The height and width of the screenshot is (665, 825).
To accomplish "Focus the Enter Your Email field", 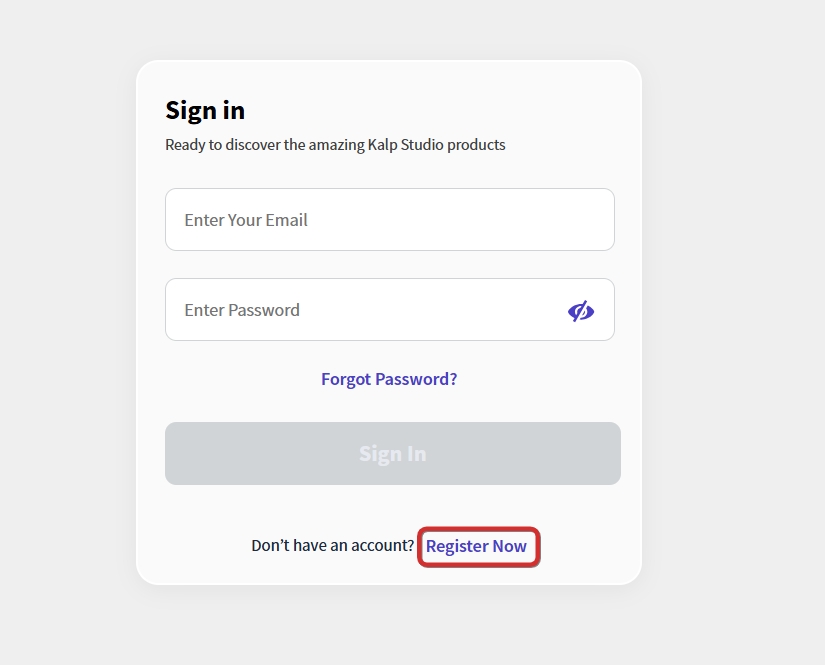I will tap(389, 220).
